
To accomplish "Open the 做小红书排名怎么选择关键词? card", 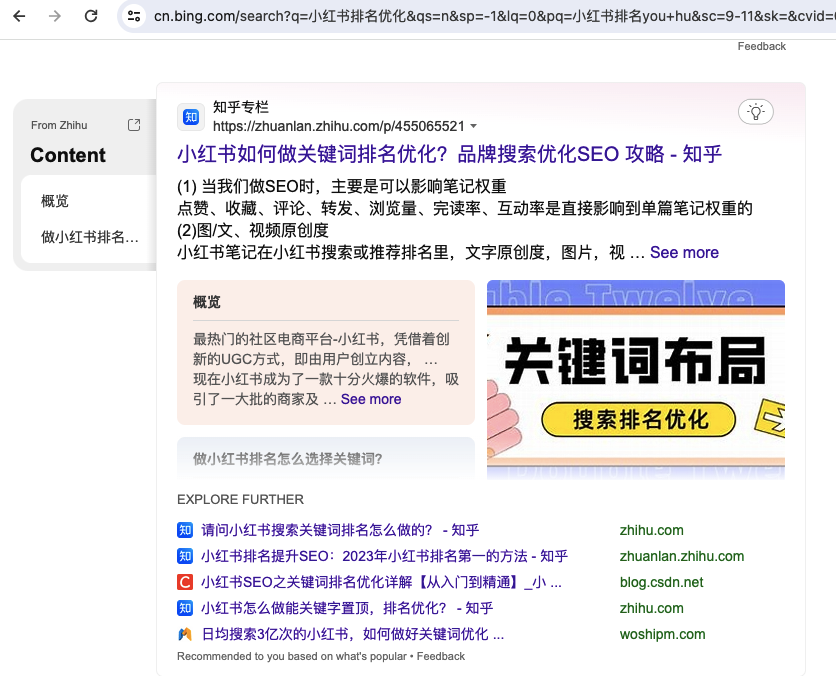I will pos(326,458).
